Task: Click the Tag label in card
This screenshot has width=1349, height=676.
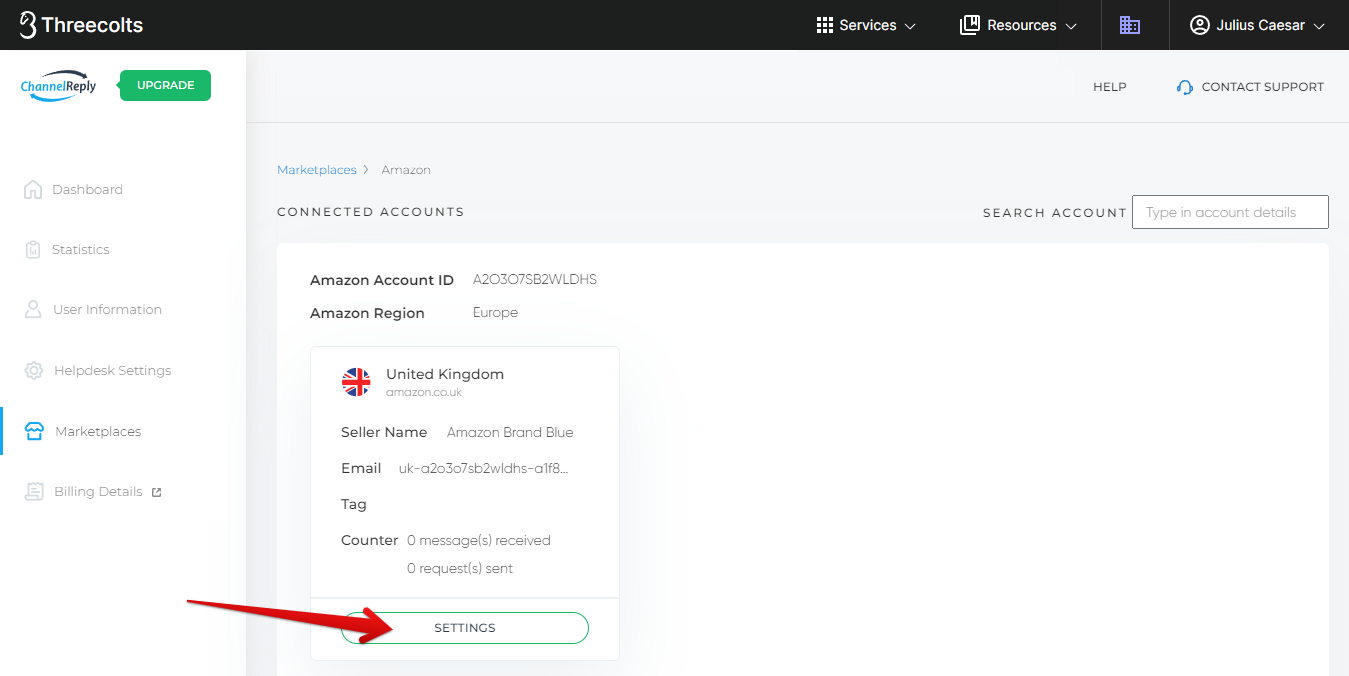Action: (x=354, y=504)
